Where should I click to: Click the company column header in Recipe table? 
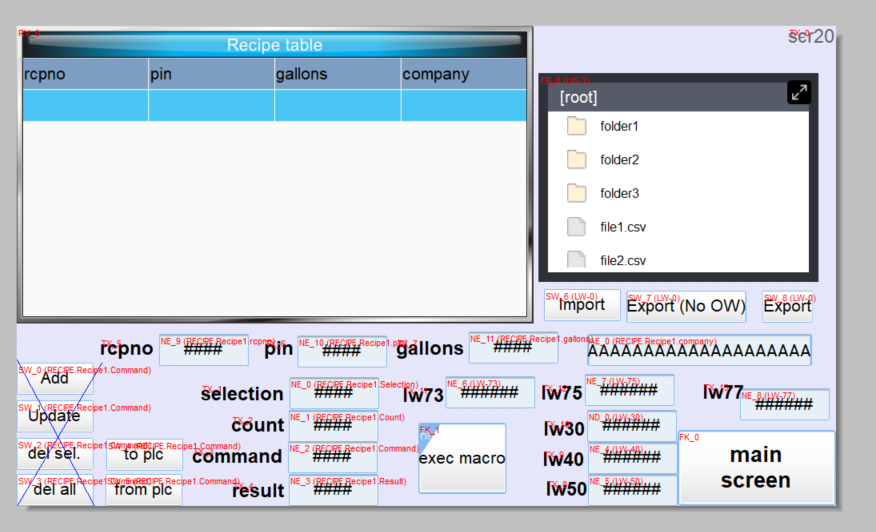pyautogui.click(x=463, y=74)
